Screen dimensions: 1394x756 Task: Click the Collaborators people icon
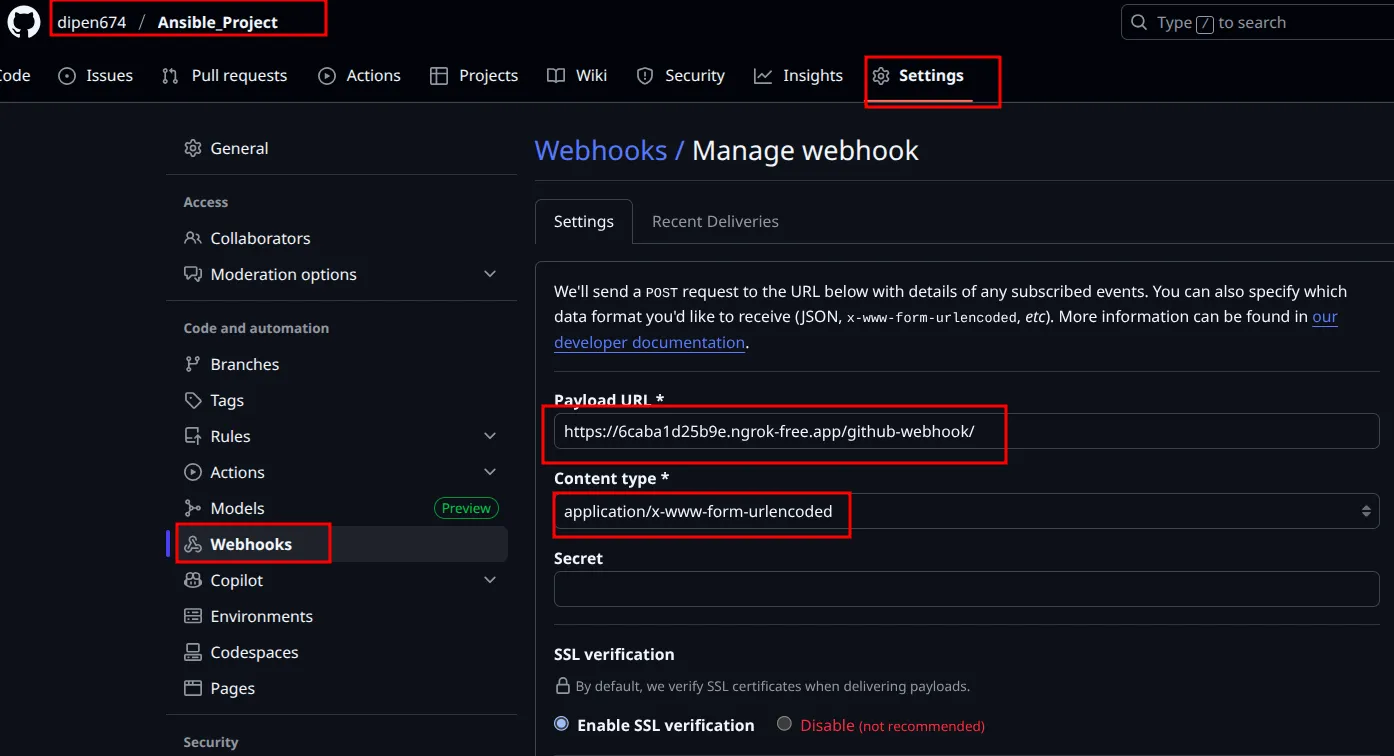coord(193,238)
